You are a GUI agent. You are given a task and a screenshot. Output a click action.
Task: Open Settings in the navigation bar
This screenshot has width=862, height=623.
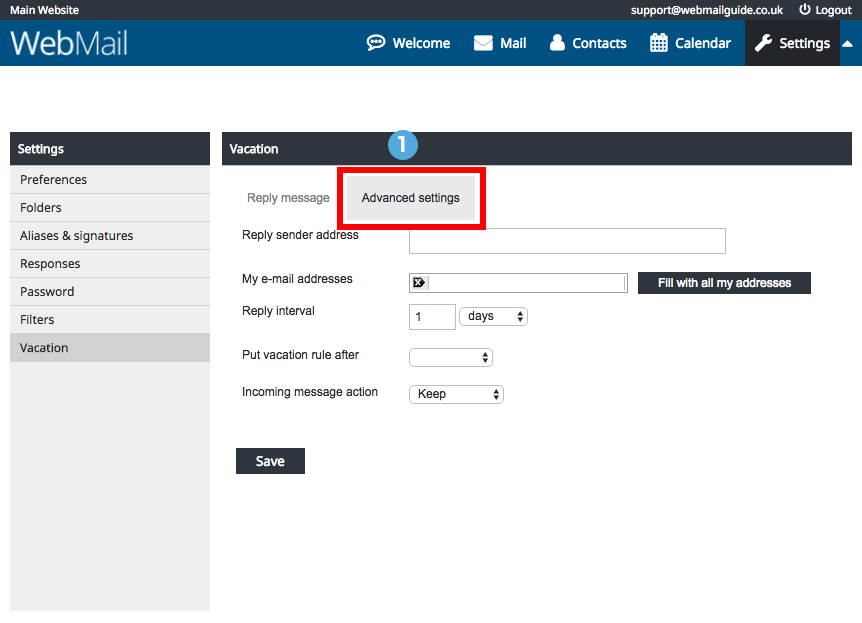tap(792, 43)
